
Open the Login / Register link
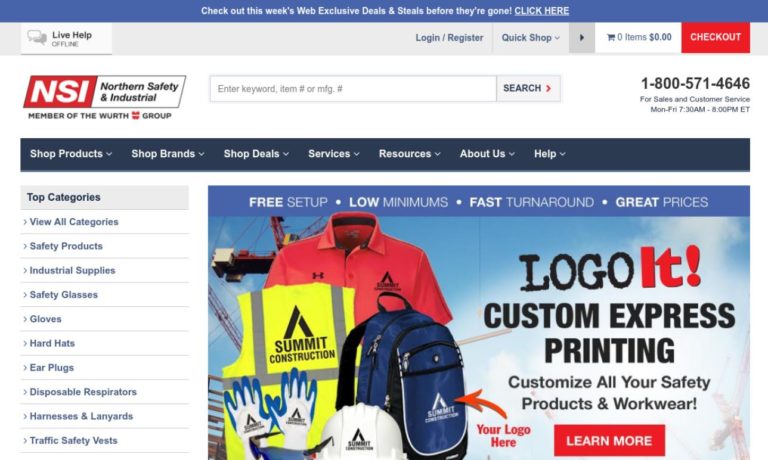click(449, 38)
